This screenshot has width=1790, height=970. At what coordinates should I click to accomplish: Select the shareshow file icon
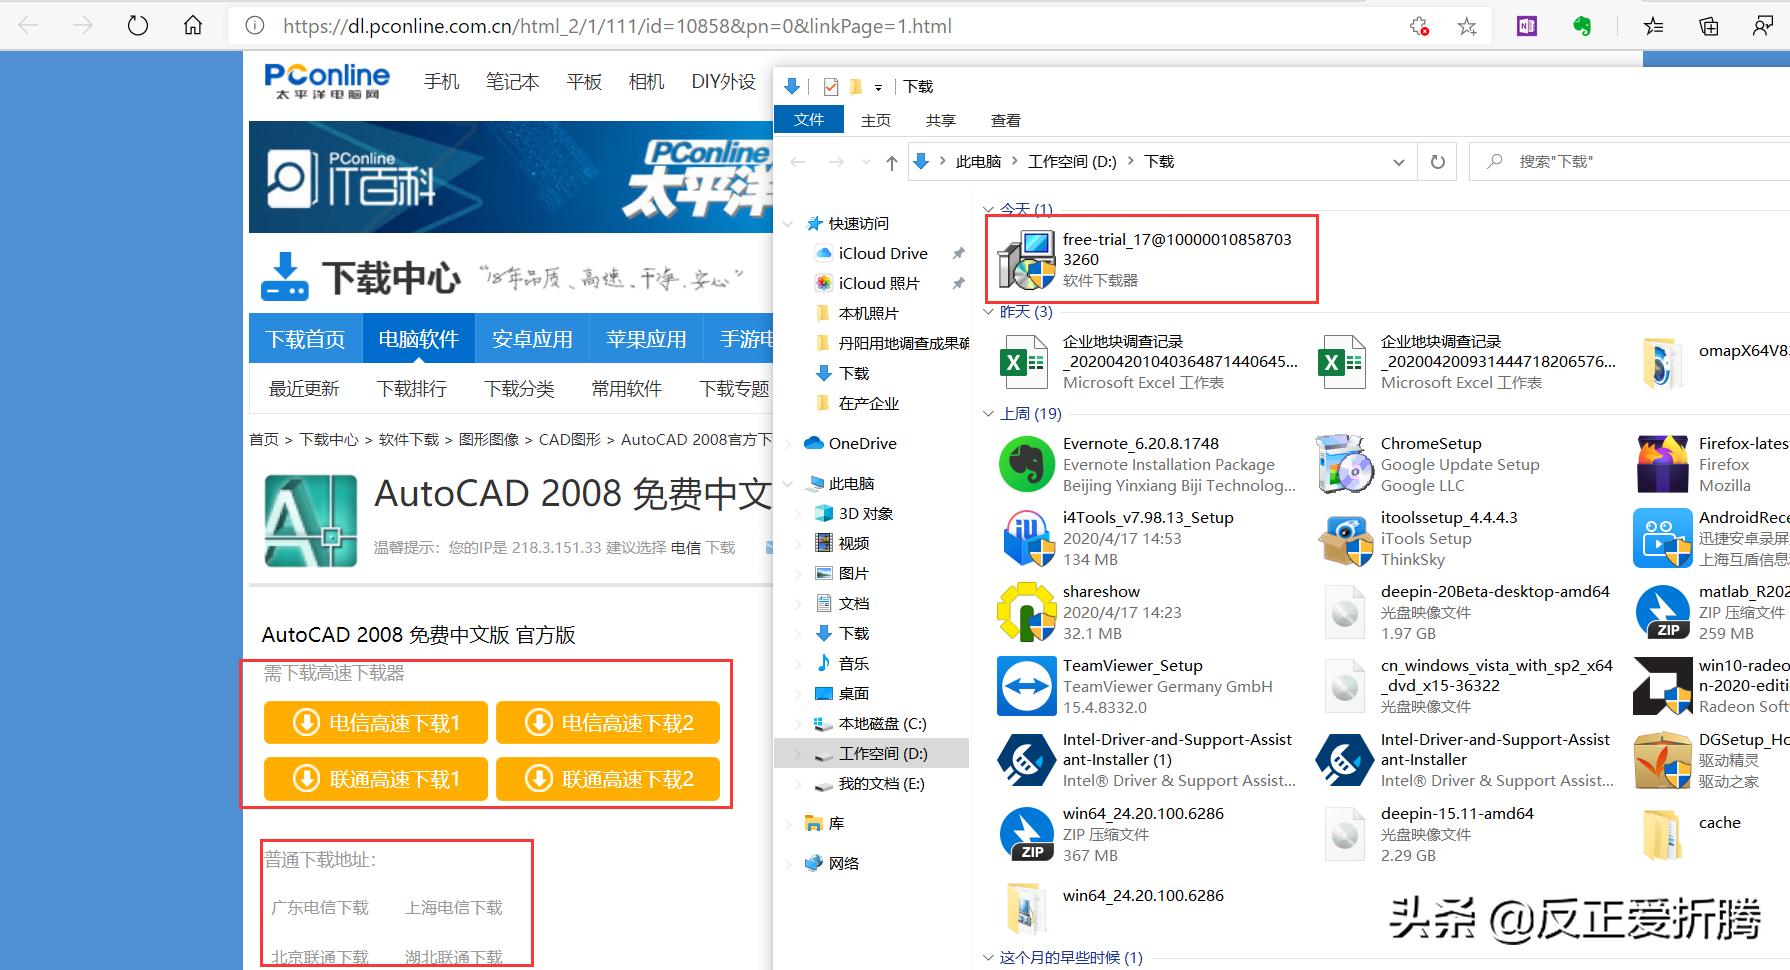[x=1027, y=613]
